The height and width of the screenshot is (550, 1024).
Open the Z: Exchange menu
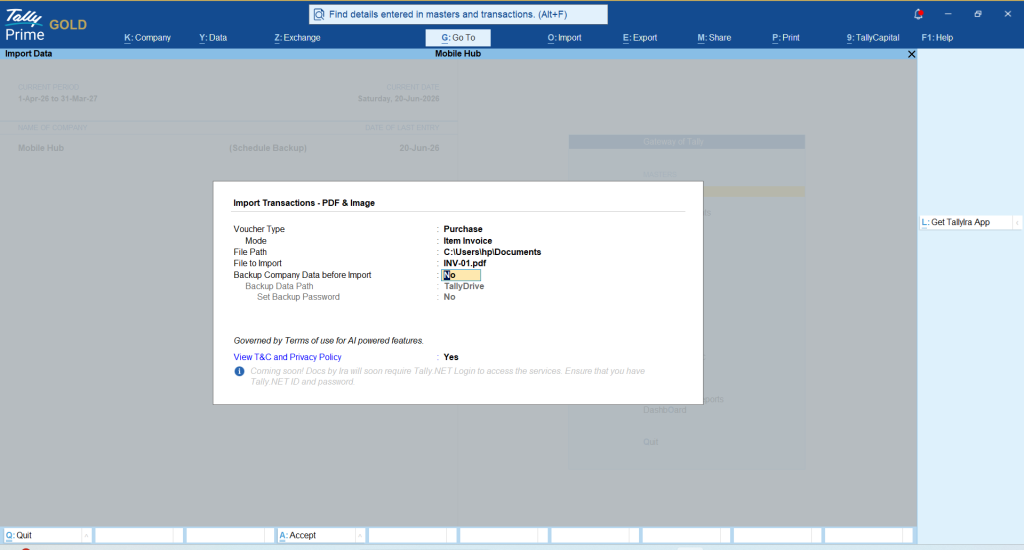pyautogui.click(x=297, y=38)
